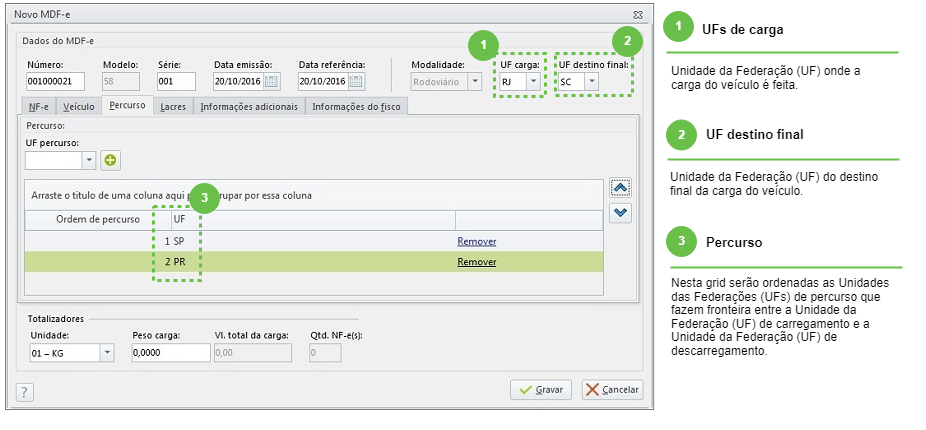Select the PR row in the grid
Screen dimensions: 926x430
[x=314, y=262]
